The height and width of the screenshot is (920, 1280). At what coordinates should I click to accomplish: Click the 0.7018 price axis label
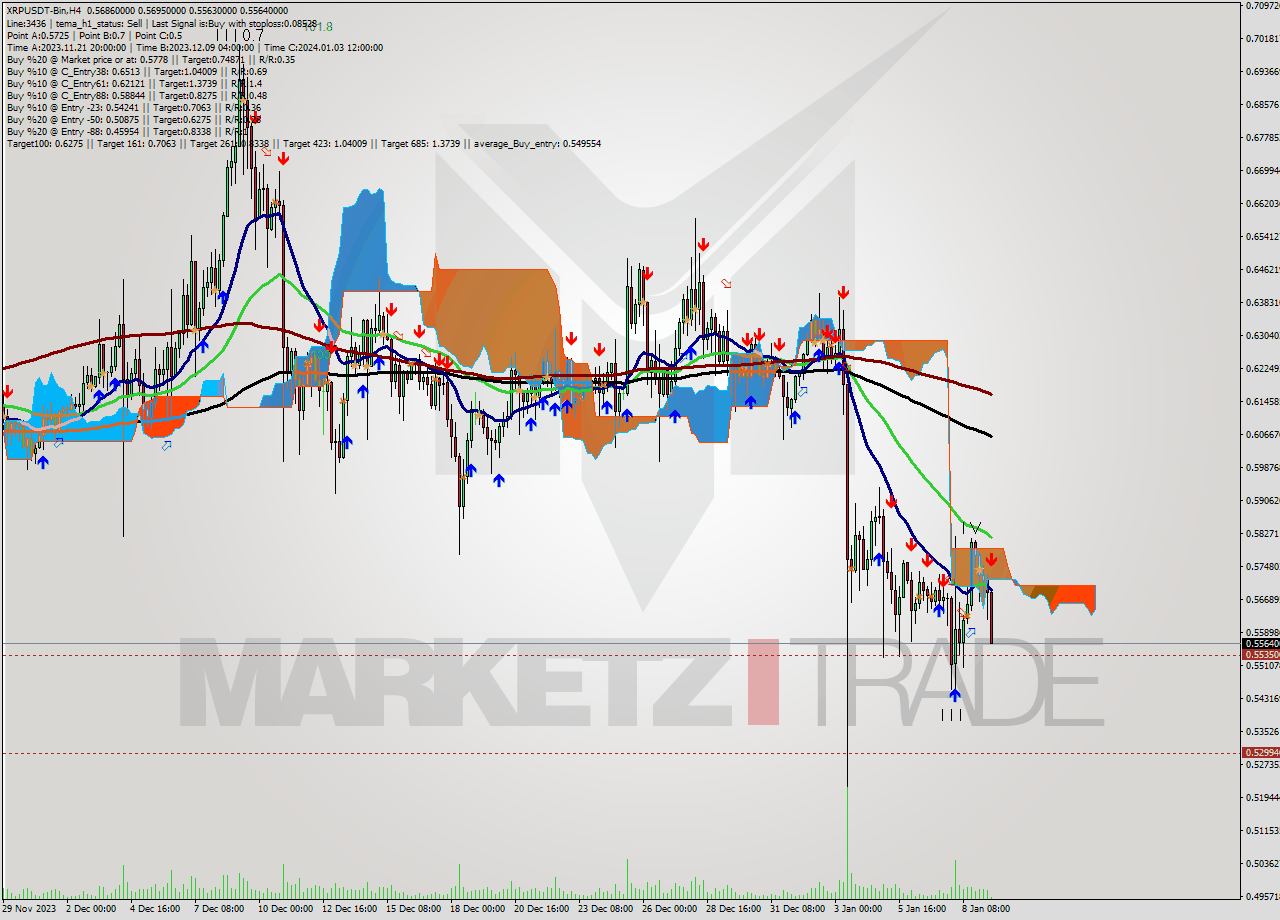pyautogui.click(x=1263, y=38)
